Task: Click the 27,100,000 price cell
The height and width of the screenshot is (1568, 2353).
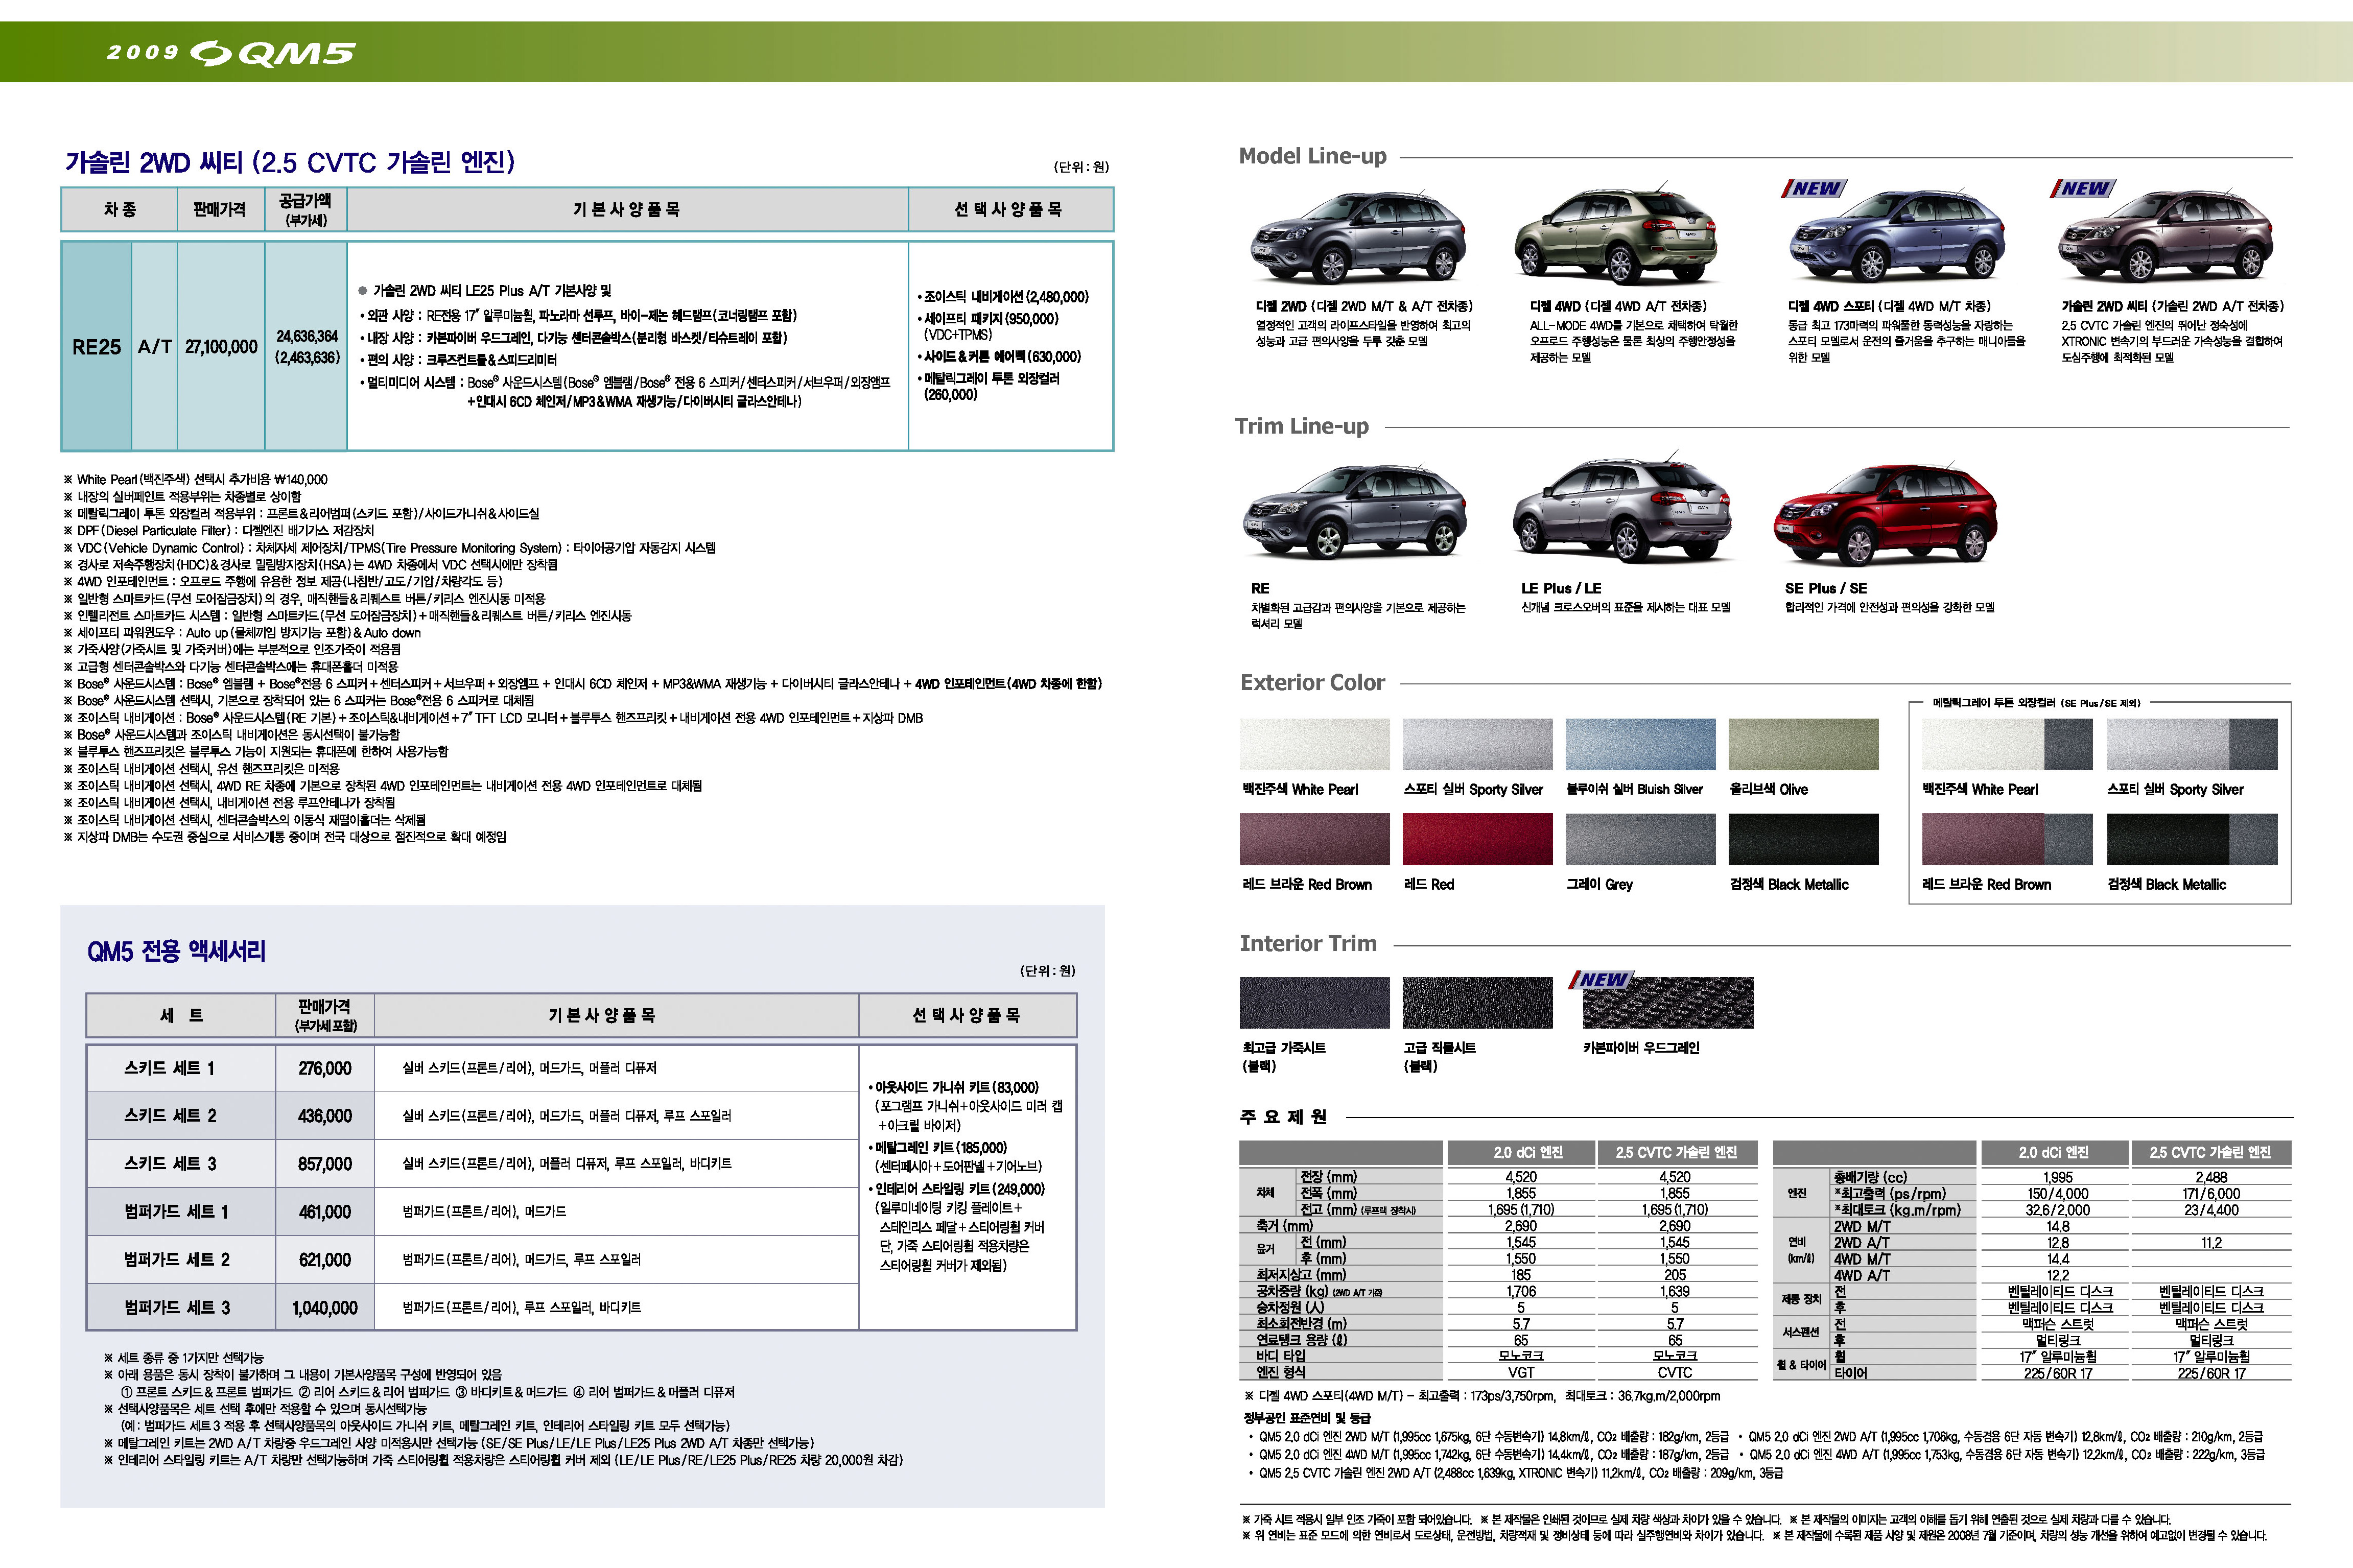Action: pyautogui.click(x=221, y=347)
